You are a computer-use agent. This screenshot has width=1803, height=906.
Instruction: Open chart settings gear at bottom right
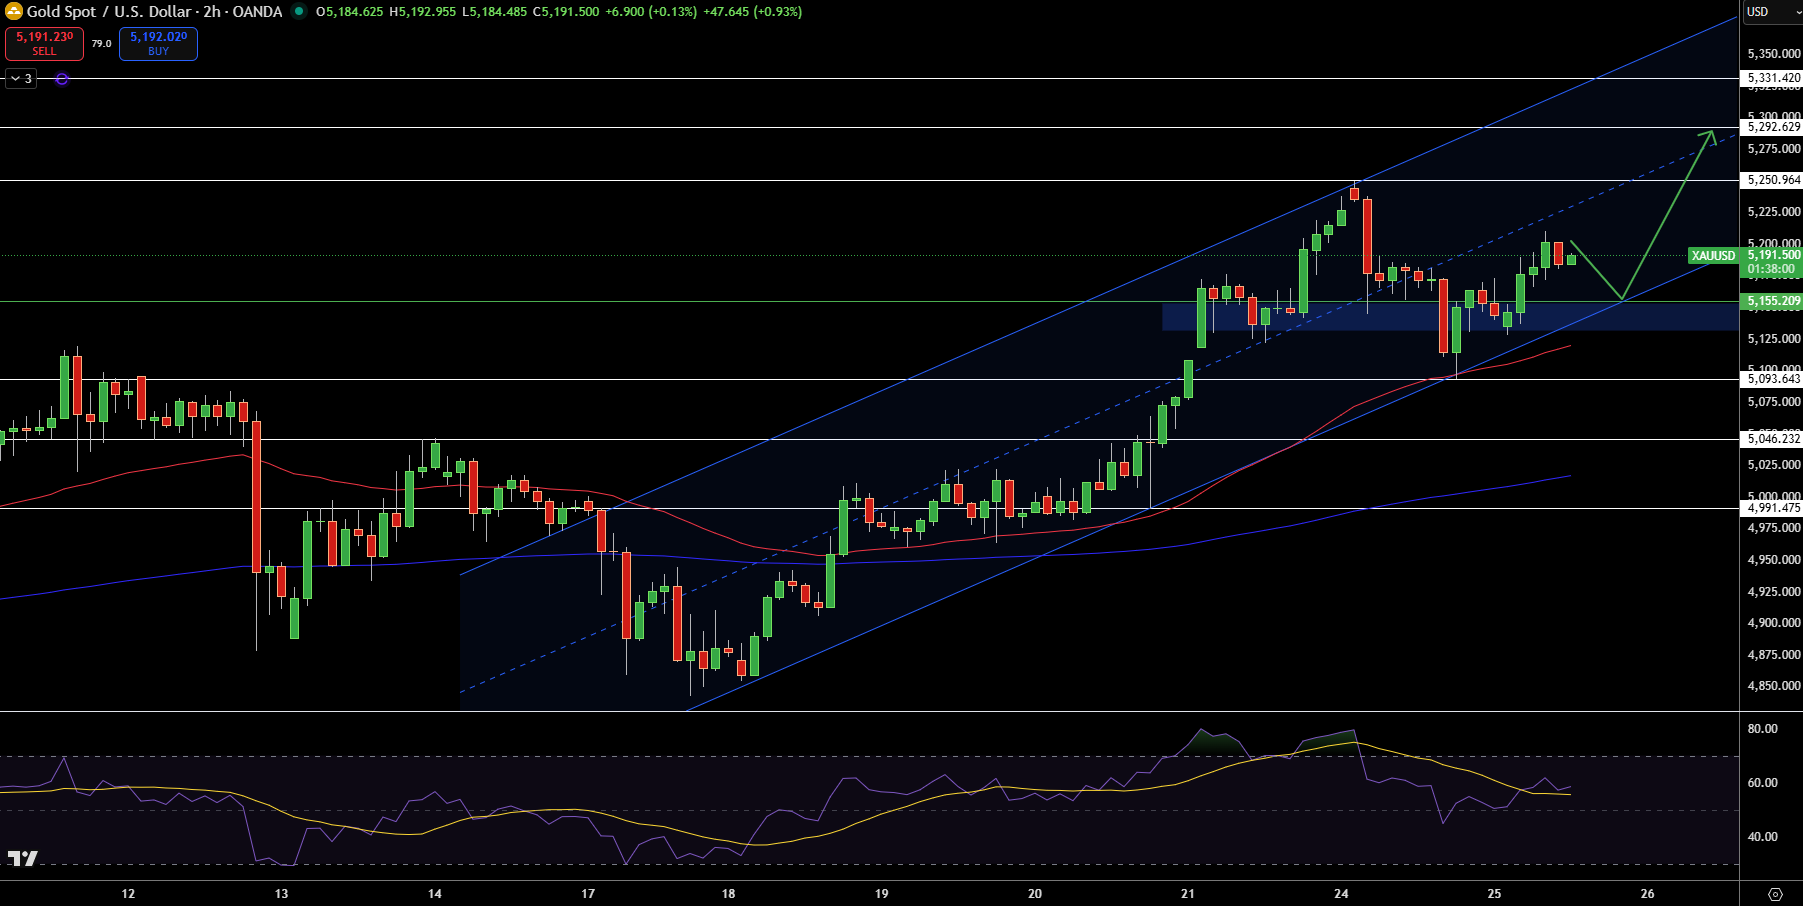pos(1775,894)
